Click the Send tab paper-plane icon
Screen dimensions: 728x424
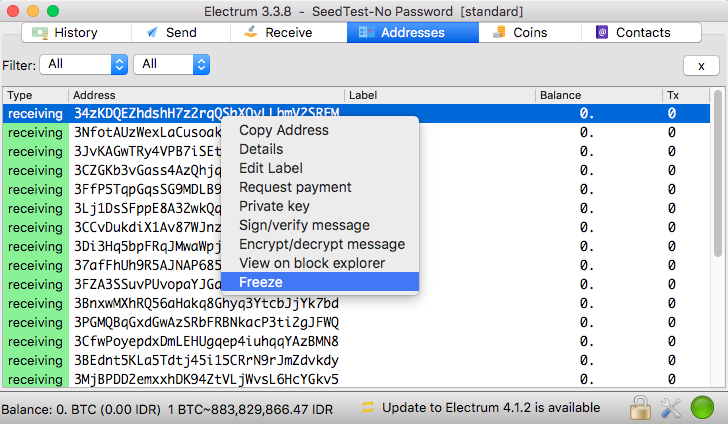[x=152, y=32]
